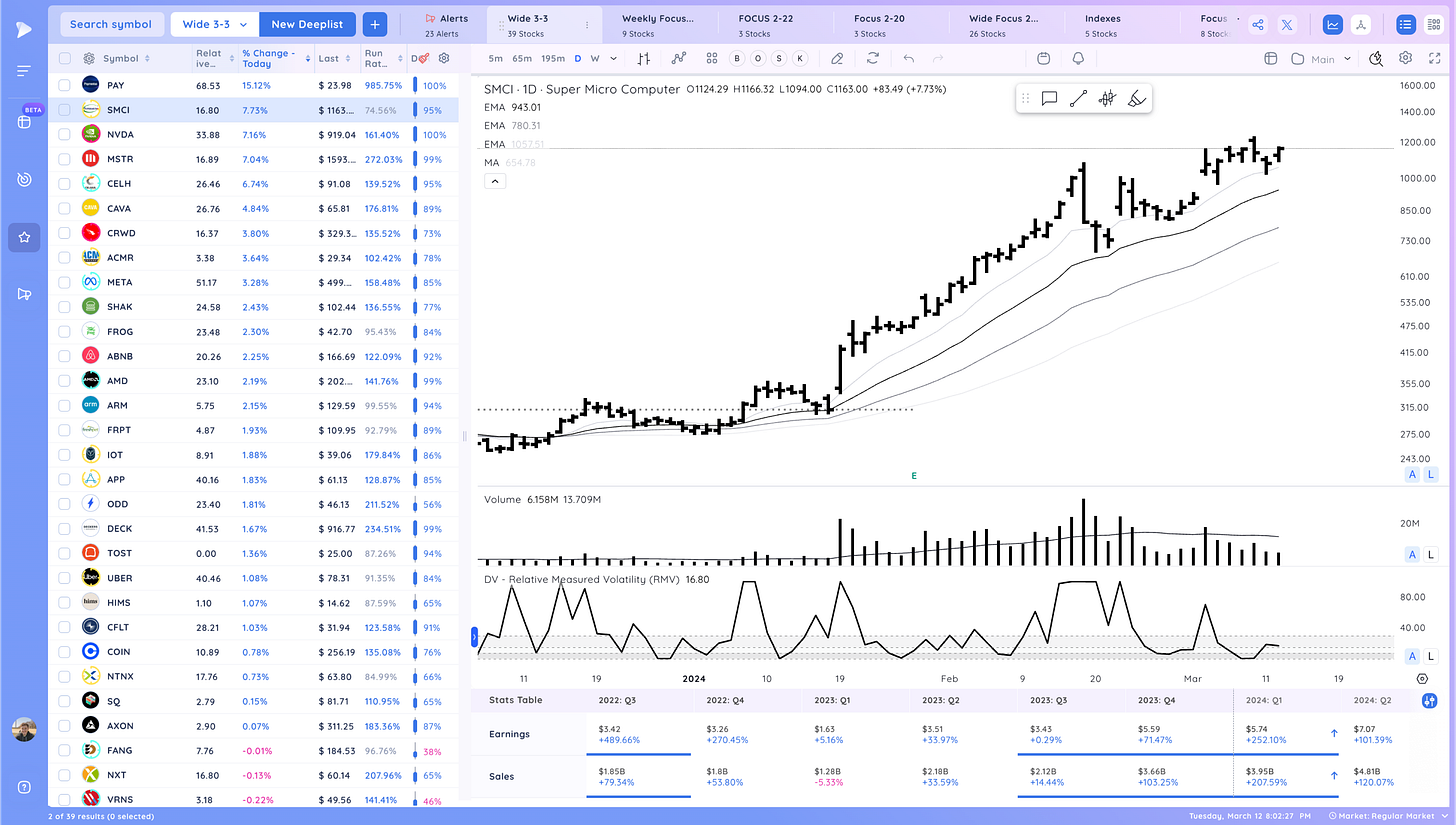Image resolution: width=1456 pixels, height=825 pixels.
Task: Open the Wide 3-3 deeplist dropdown
Action: pyautogui.click(x=214, y=25)
